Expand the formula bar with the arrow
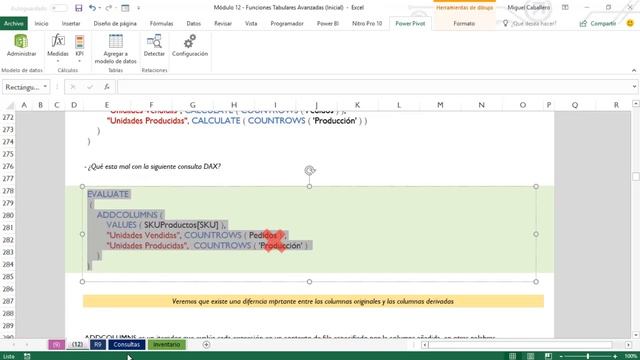Image resolution: width=640 pixels, height=360 pixels. (x=634, y=87)
